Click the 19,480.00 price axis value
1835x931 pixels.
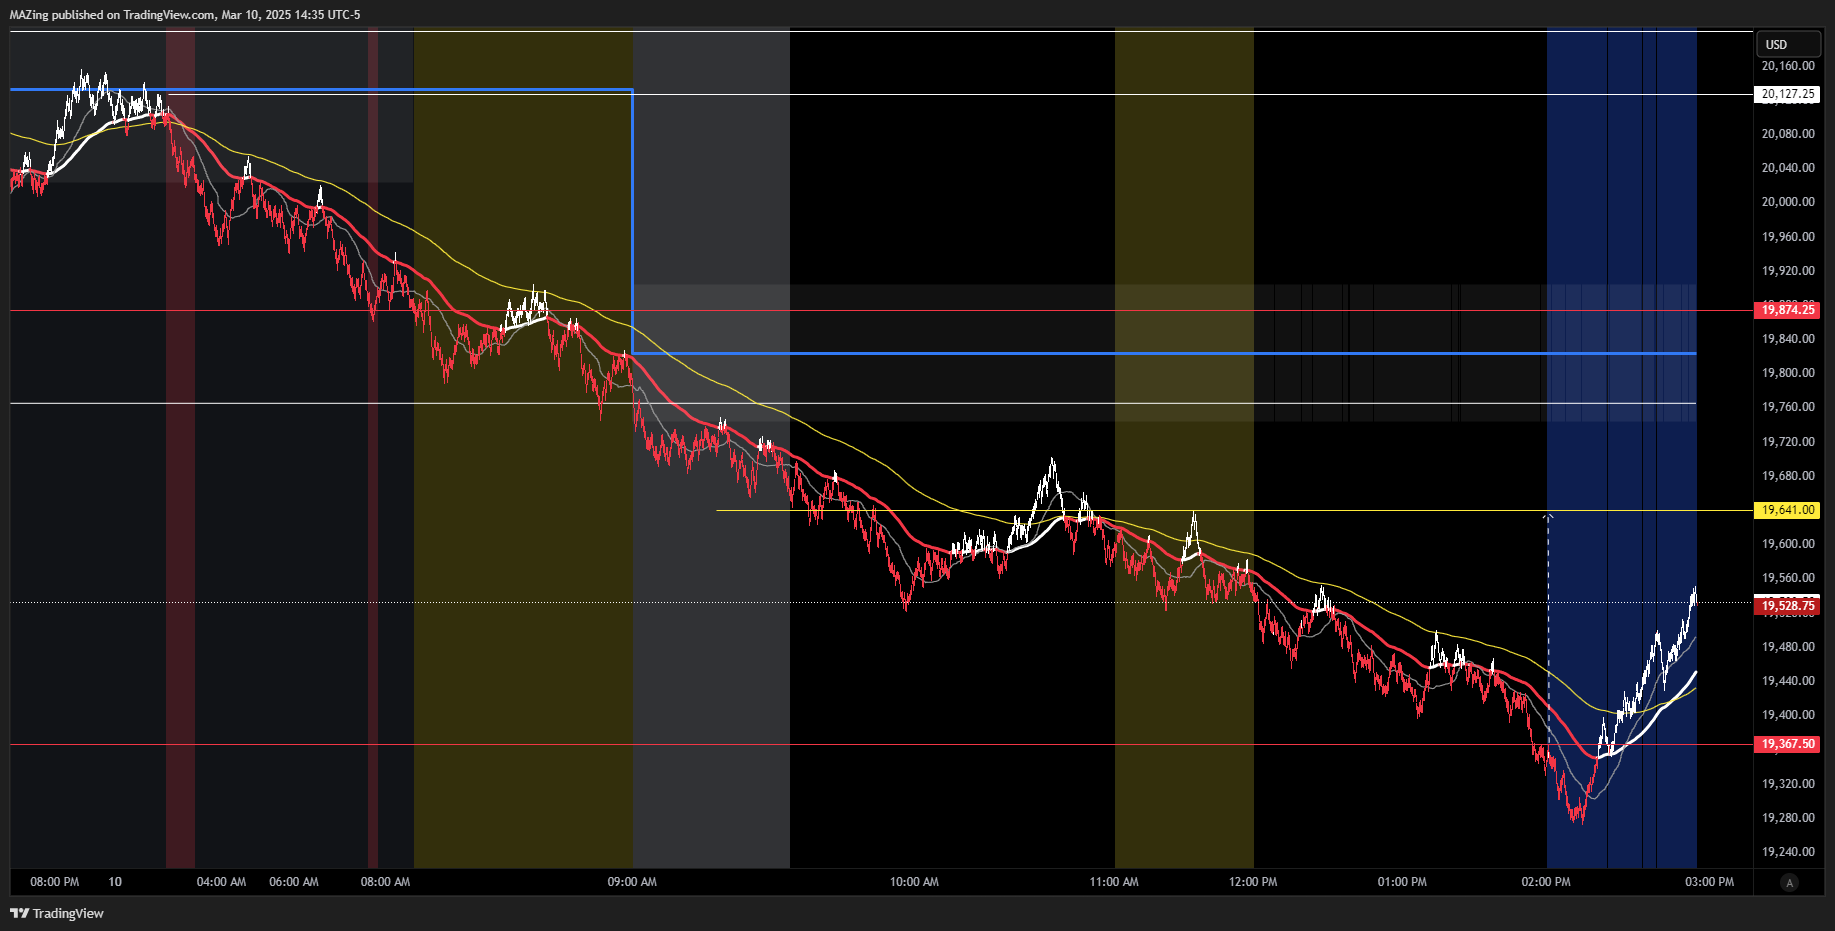pyautogui.click(x=1788, y=647)
